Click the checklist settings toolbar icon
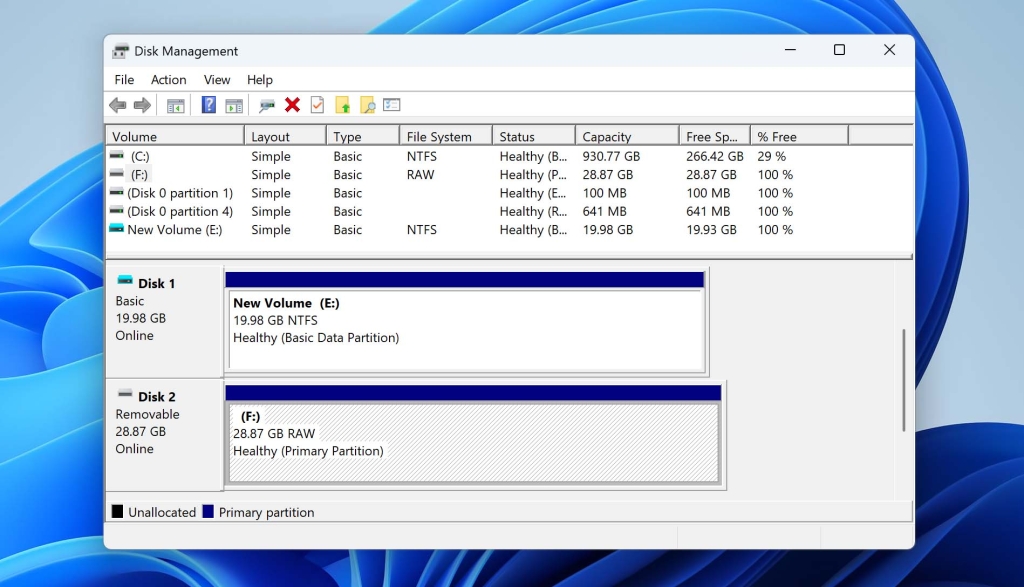This screenshot has width=1024, height=587. pos(392,104)
